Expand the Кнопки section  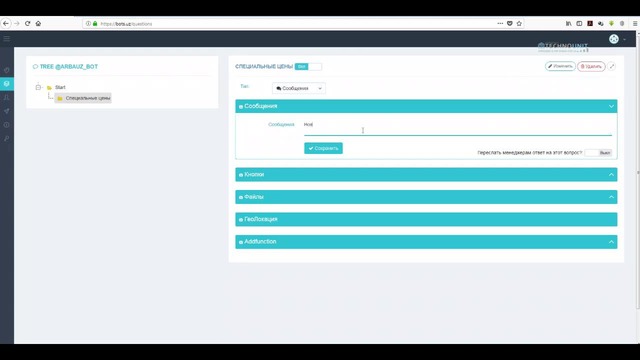click(426, 175)
